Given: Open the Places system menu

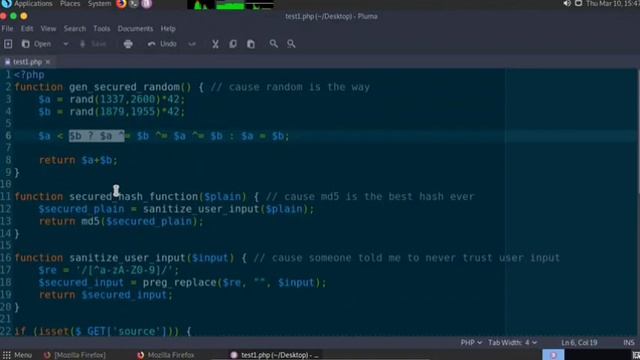Looking at the screenshot, I should click(x=70, y=4).
